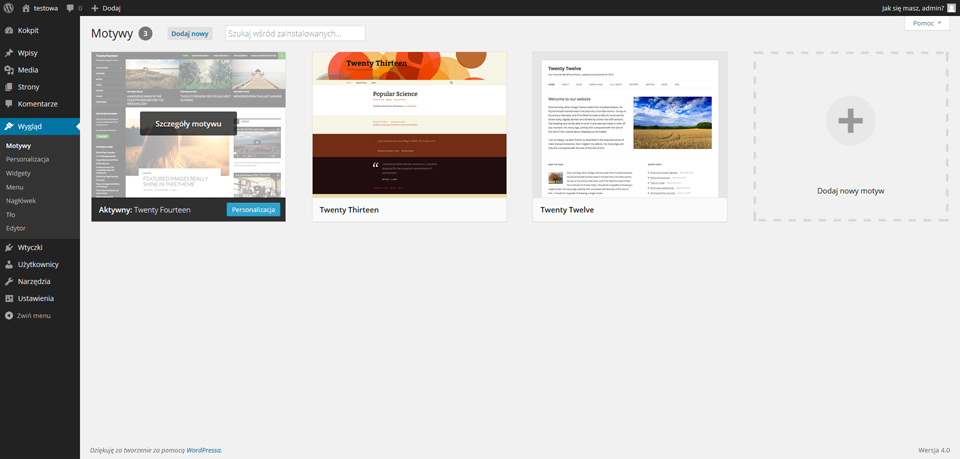
Task: Open the Kokpit menu item
Action: point(40,30)
